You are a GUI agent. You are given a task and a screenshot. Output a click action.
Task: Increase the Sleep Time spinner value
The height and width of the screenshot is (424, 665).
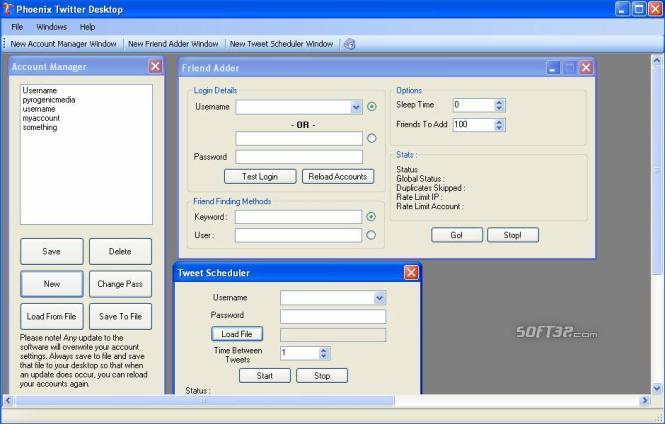[499, 102]
